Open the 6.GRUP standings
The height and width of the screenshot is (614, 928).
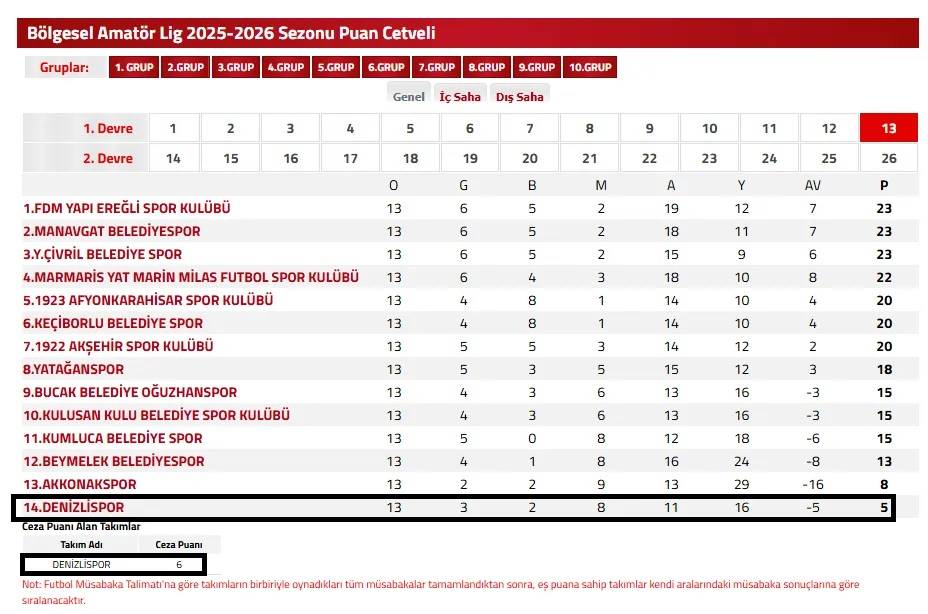pos(385,67)
